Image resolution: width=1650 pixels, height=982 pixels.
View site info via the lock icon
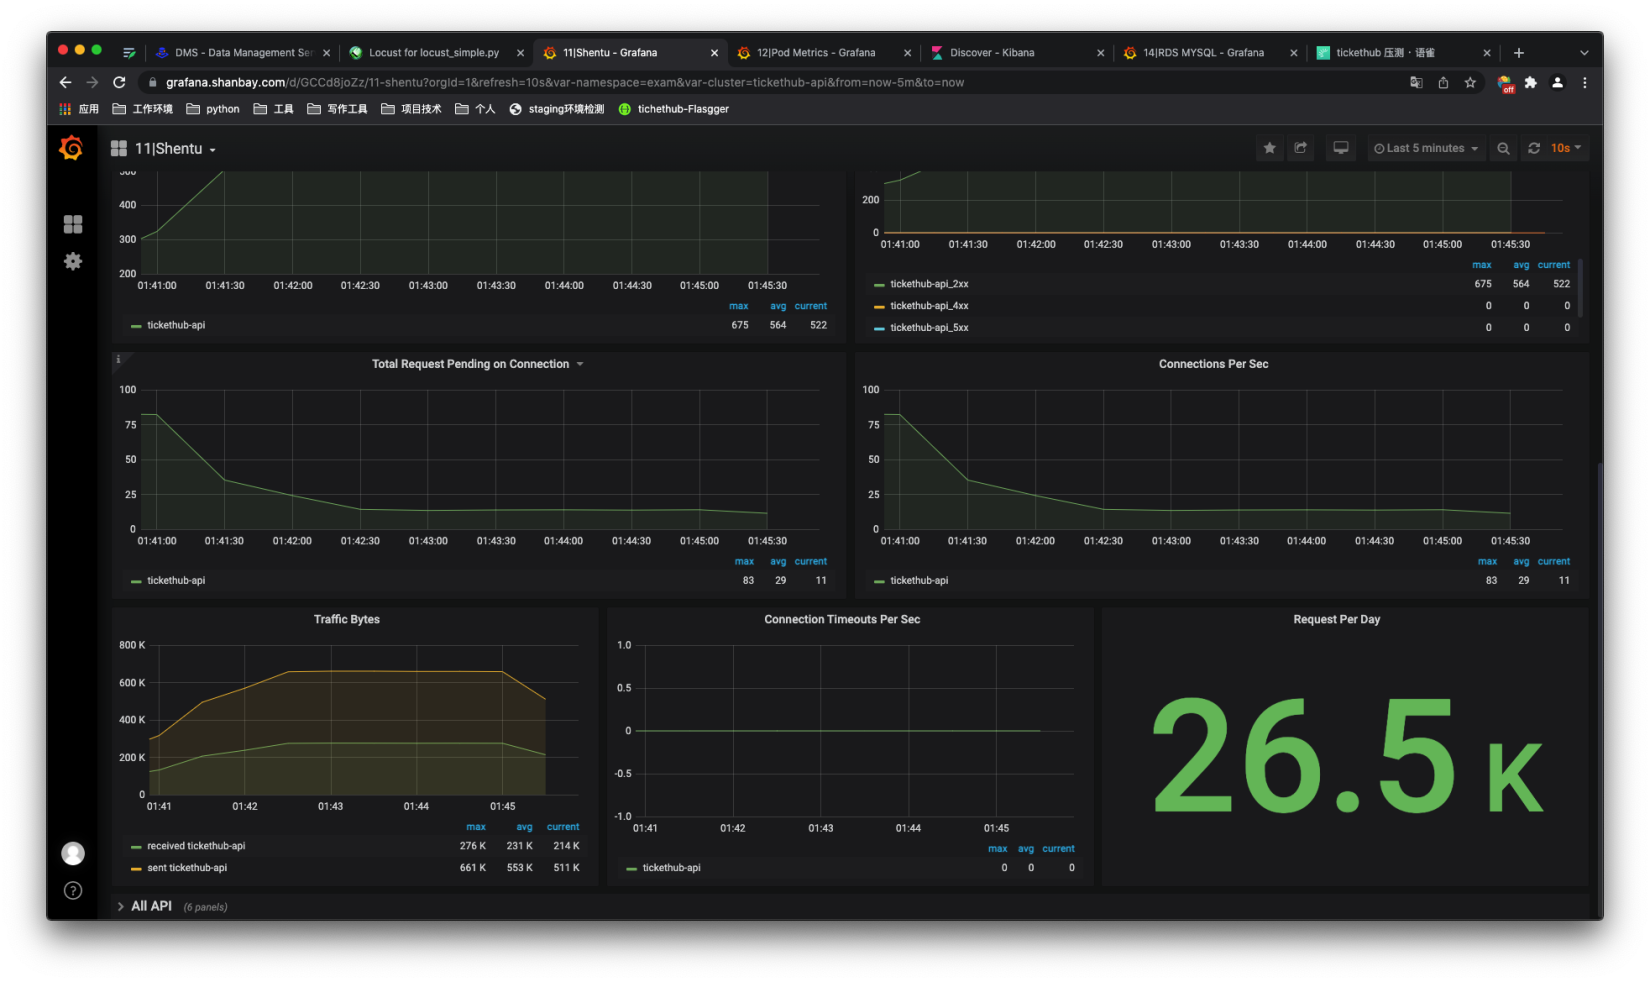tap(152, 83)
